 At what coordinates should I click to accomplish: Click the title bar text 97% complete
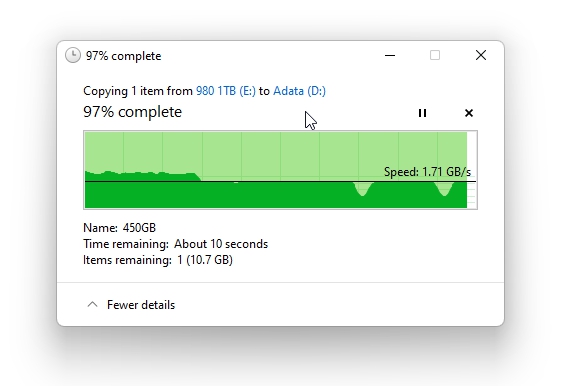click(x=124, y=56)
